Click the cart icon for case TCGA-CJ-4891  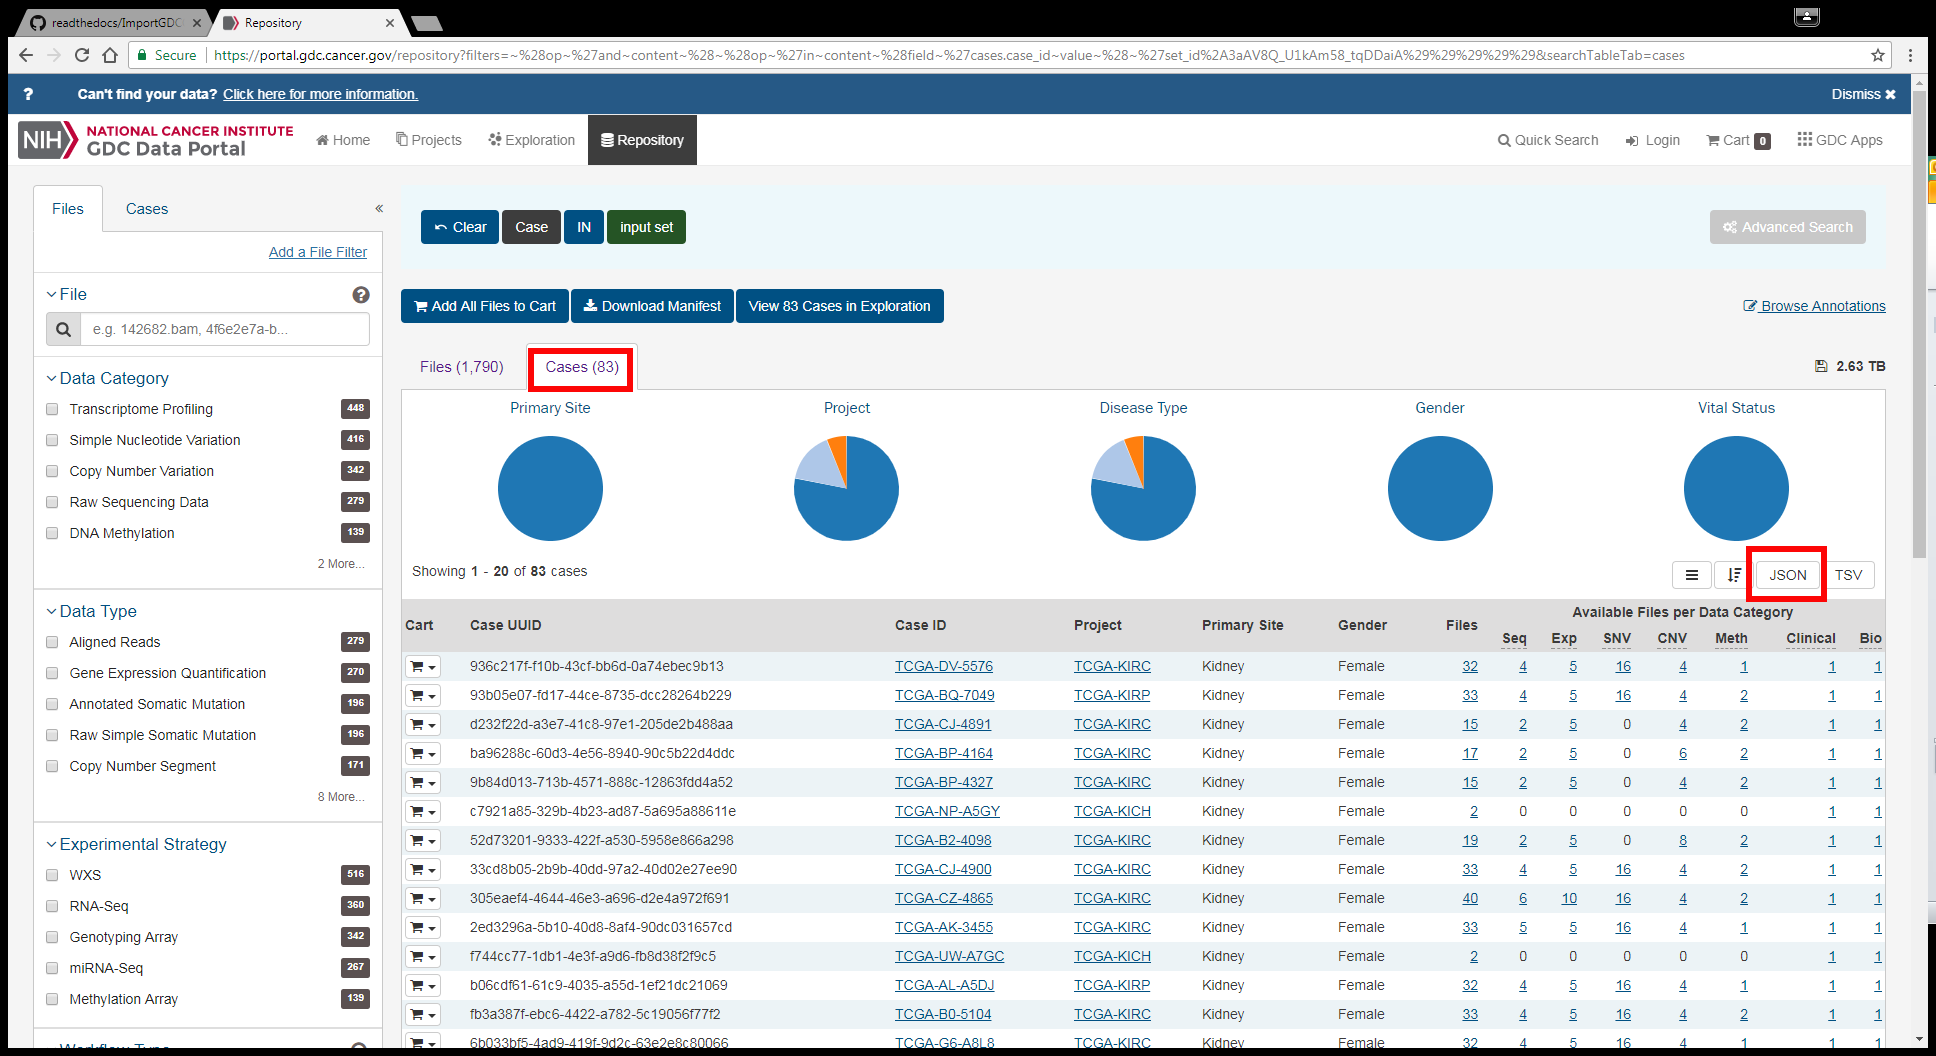click(424, 725)
